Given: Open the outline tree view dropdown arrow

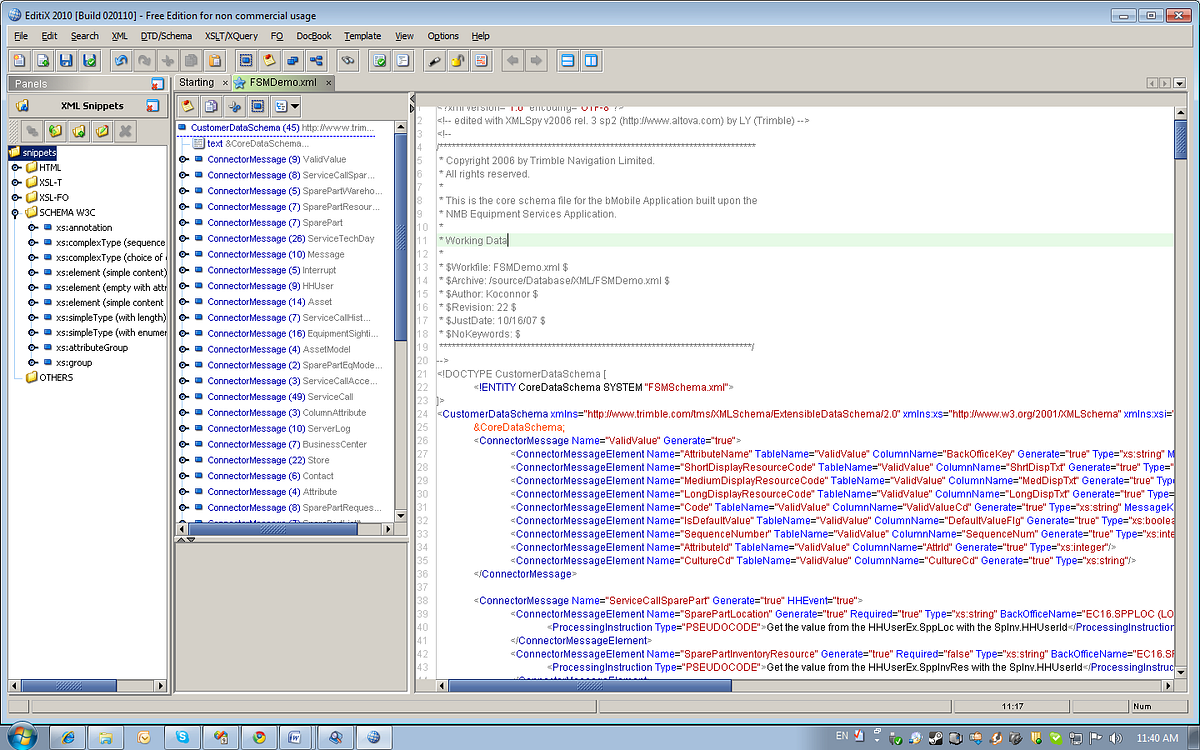Looking at the screenshot, I should (x=296, y=106).
